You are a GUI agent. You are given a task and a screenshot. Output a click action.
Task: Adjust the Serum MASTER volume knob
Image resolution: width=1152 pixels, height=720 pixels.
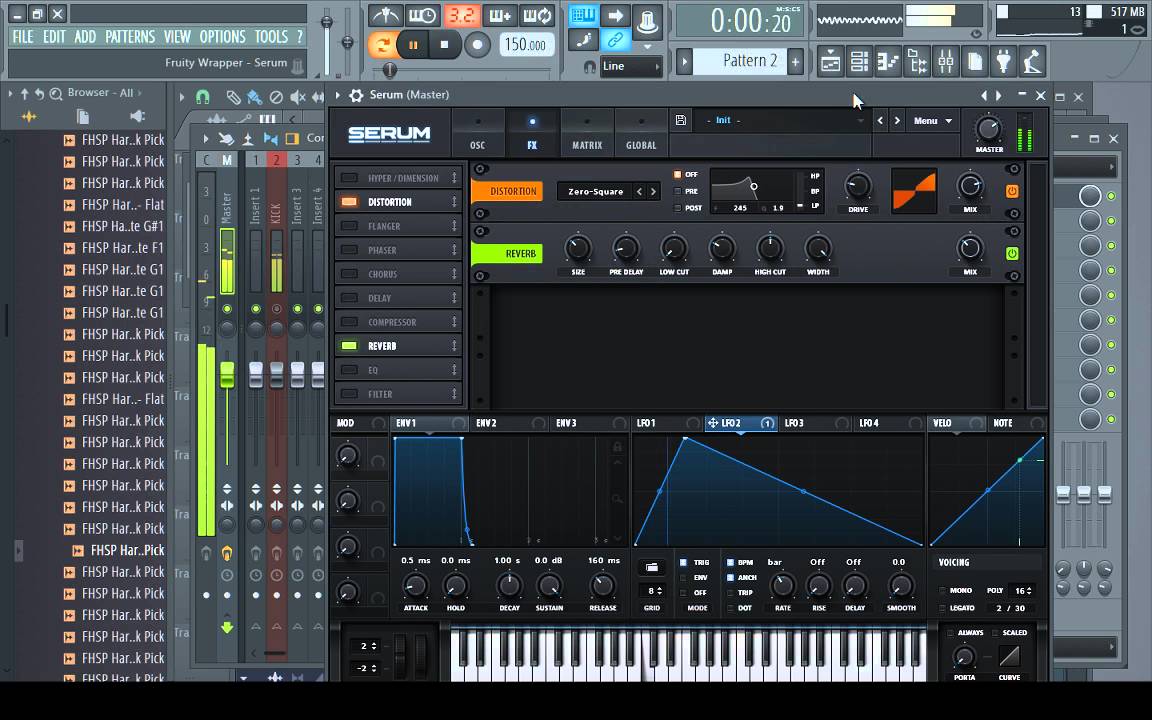988,129
